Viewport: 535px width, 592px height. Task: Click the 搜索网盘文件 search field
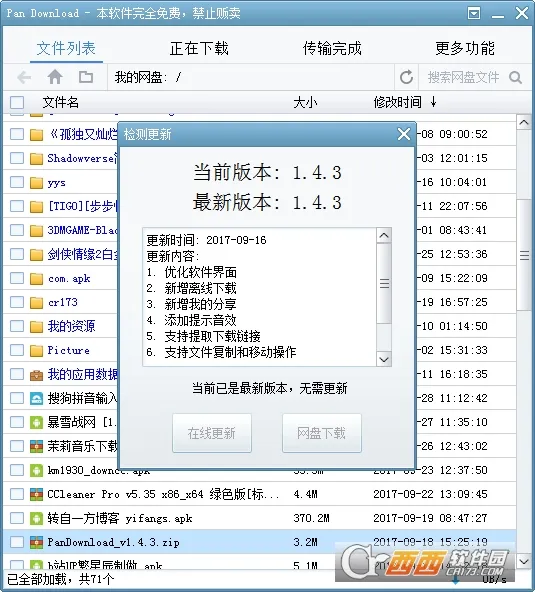pyautogui.click(x=463, y=77)
